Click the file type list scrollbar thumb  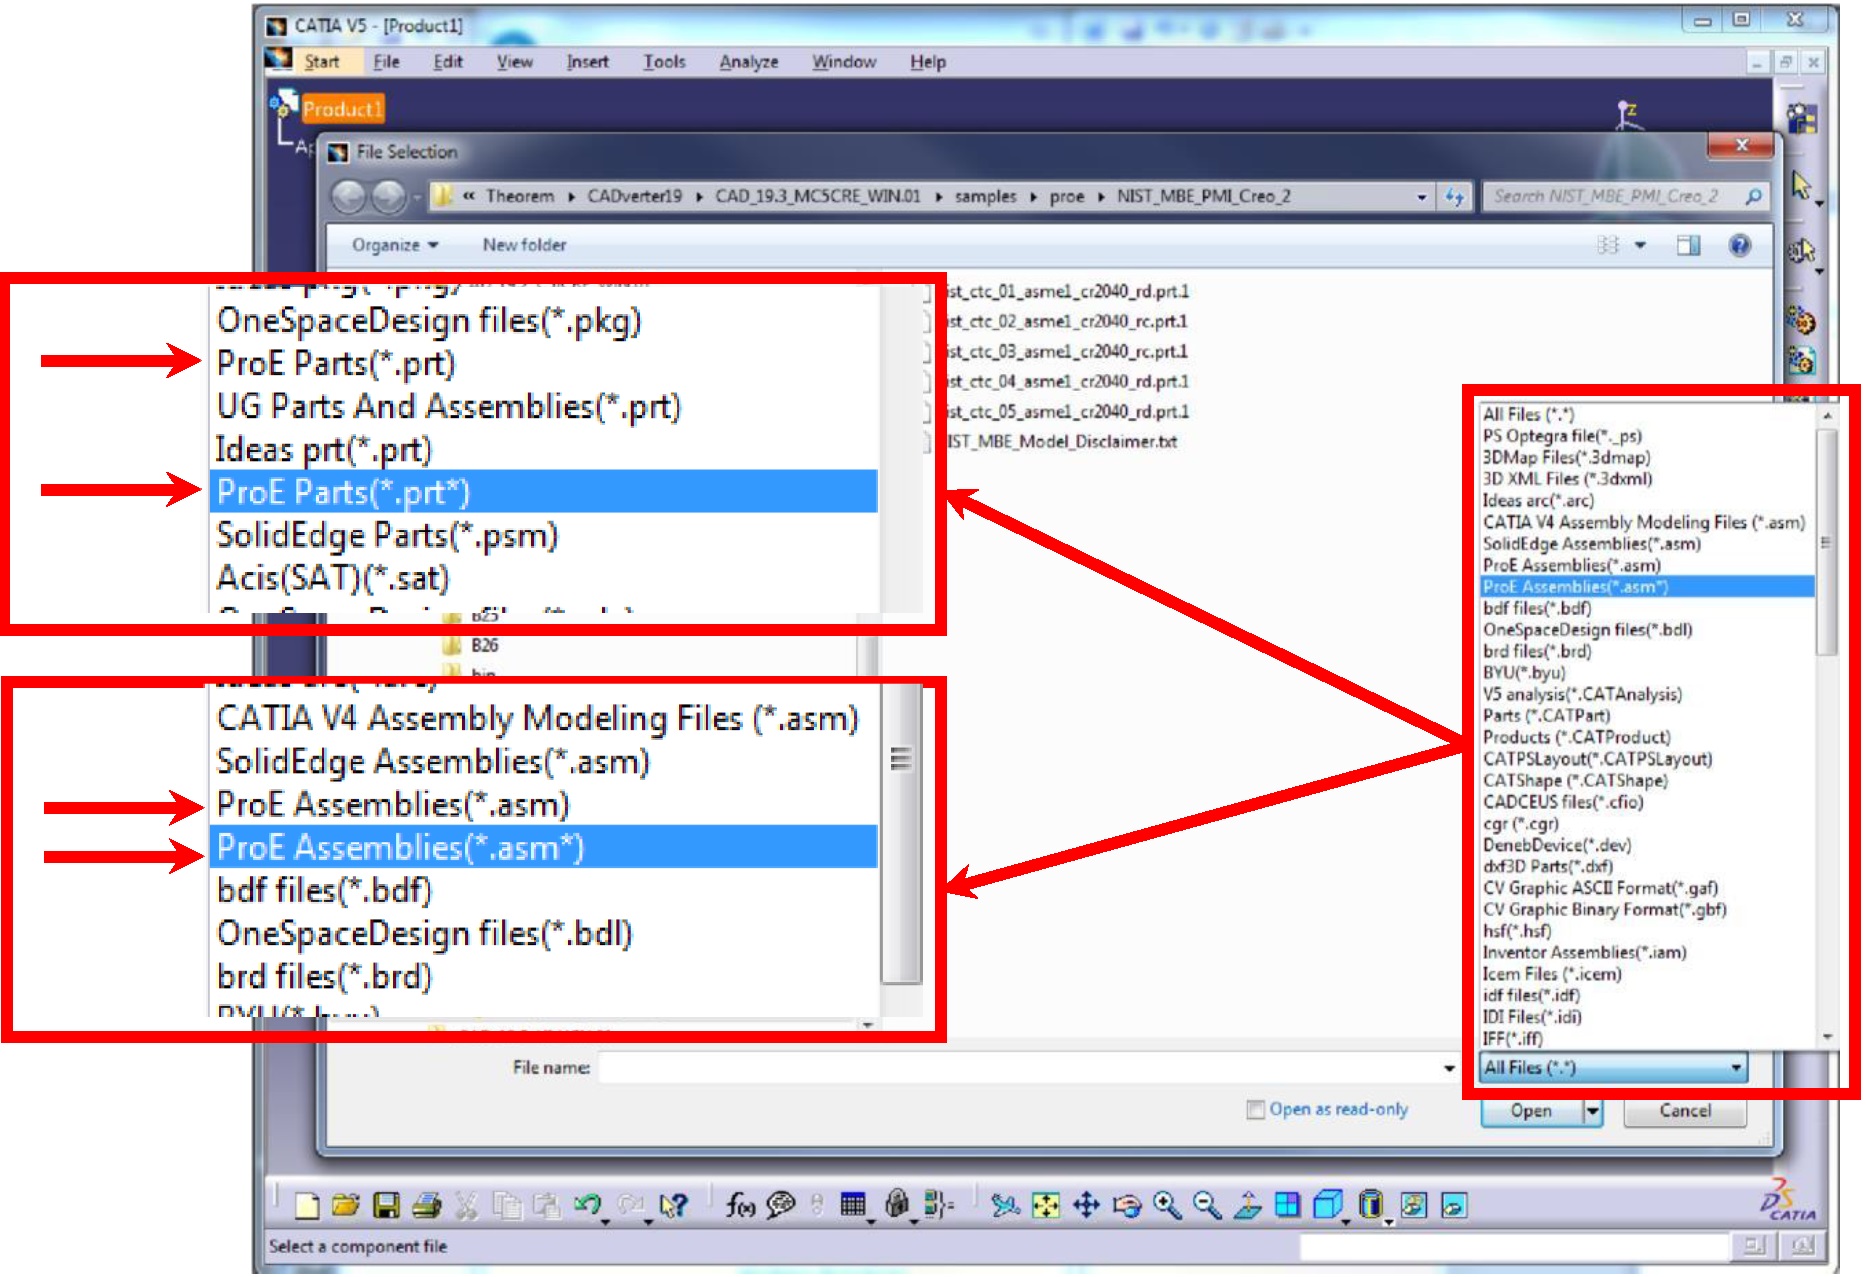1826,541
